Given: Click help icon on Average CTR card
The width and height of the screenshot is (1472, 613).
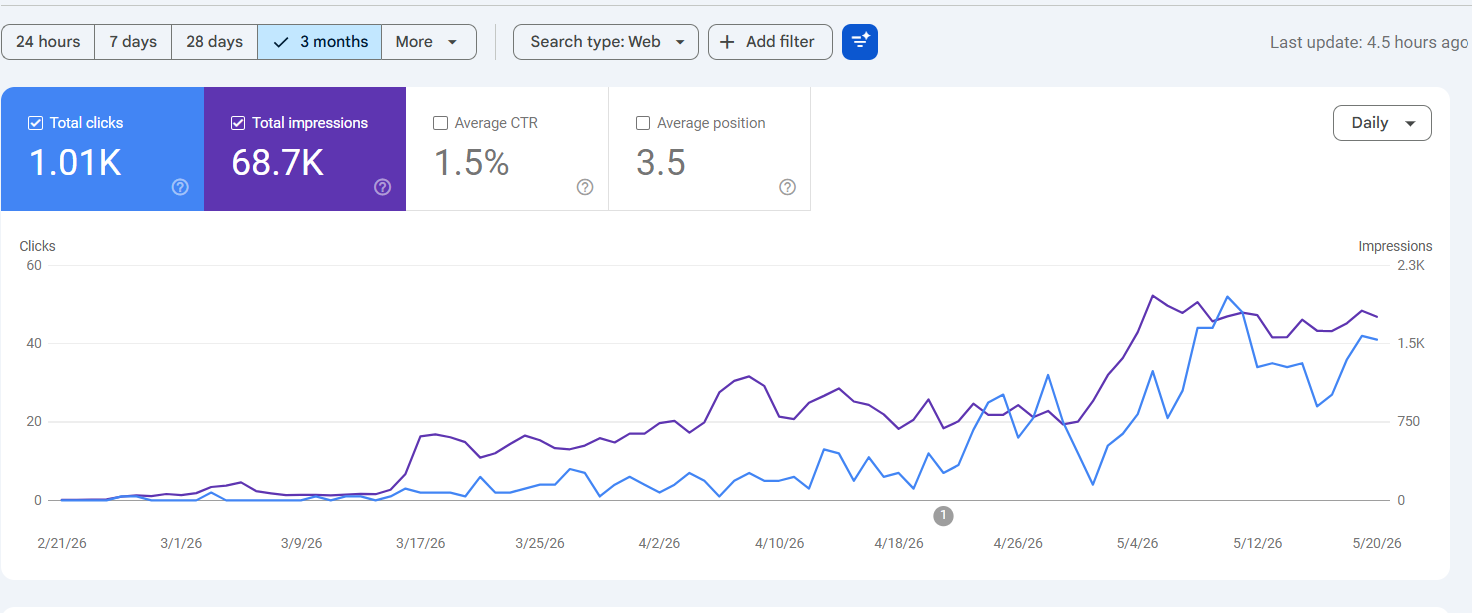Looking at the screenshot, I should [x=585, y=187].
